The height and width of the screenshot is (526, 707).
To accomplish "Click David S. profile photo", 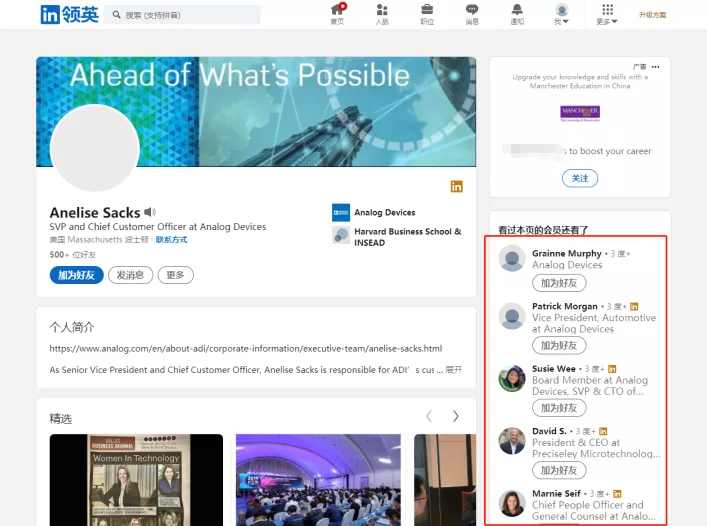I will coord(512,441).
